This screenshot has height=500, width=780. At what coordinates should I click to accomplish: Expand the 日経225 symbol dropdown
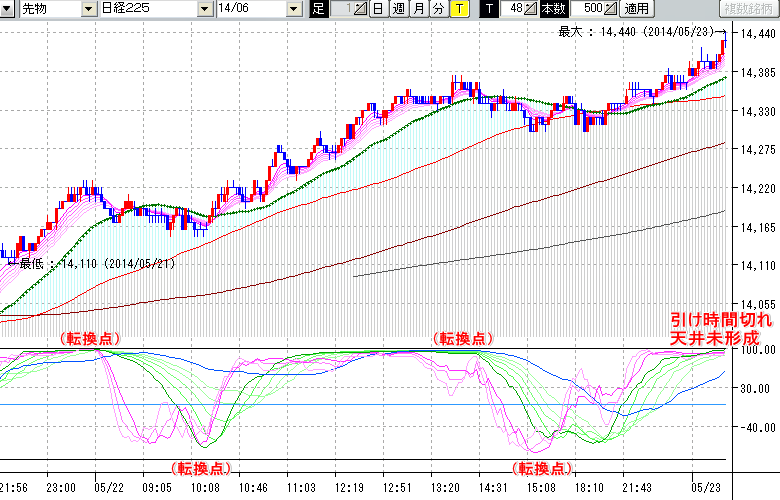[206, 9]
